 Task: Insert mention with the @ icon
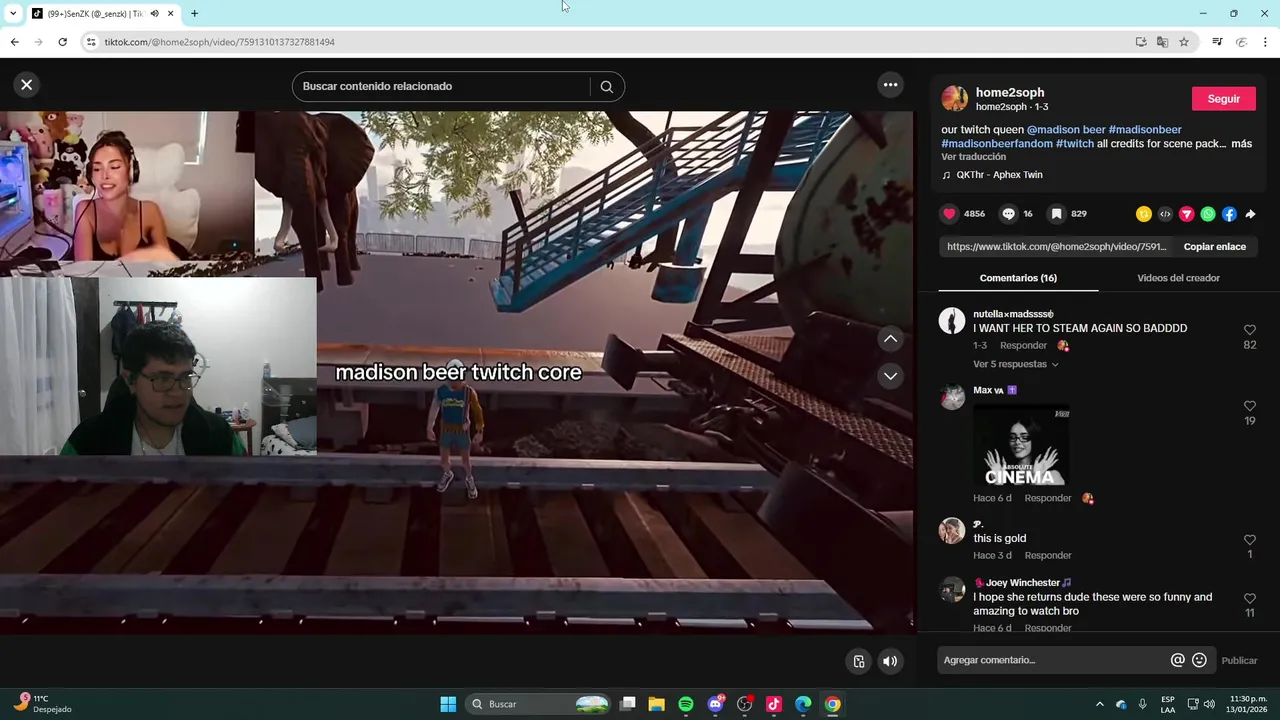point(1178,660)
